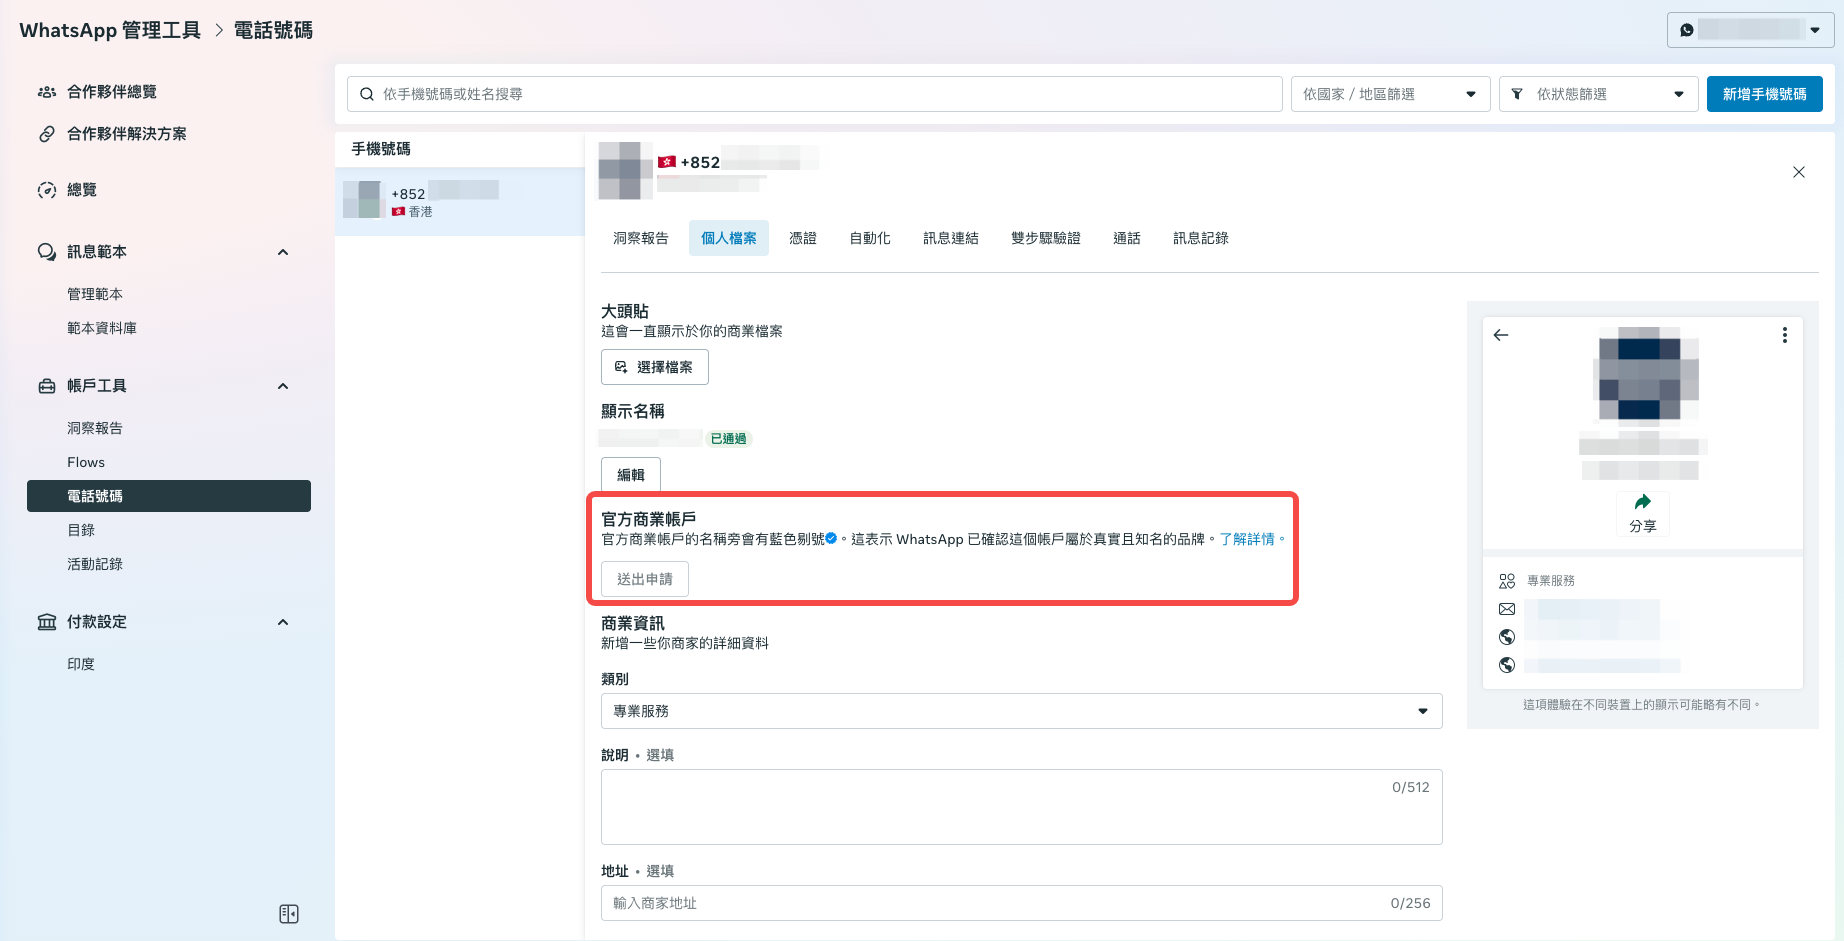Screen dimensions: 1844x941
Task: Click the first globe website icon
Action: pyautogui.click(x=1507, y=637)
